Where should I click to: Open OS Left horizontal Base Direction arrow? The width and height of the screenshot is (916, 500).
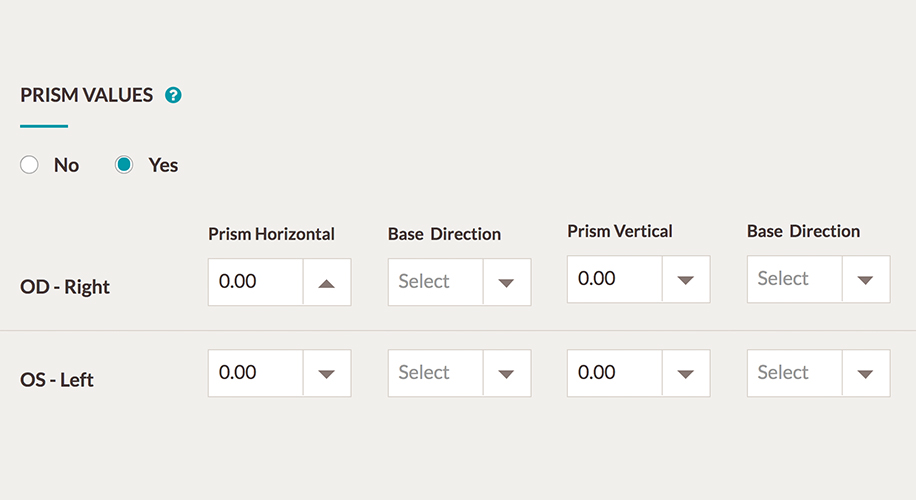506,373
